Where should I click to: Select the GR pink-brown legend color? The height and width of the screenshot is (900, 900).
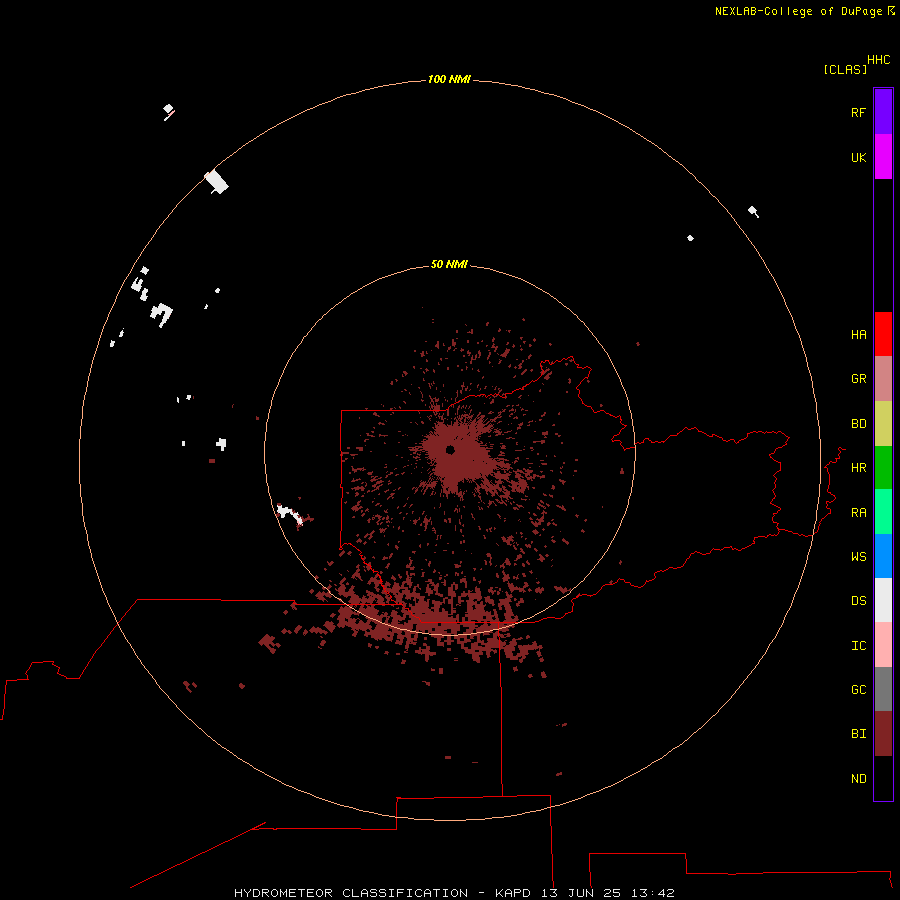(883, 379)
